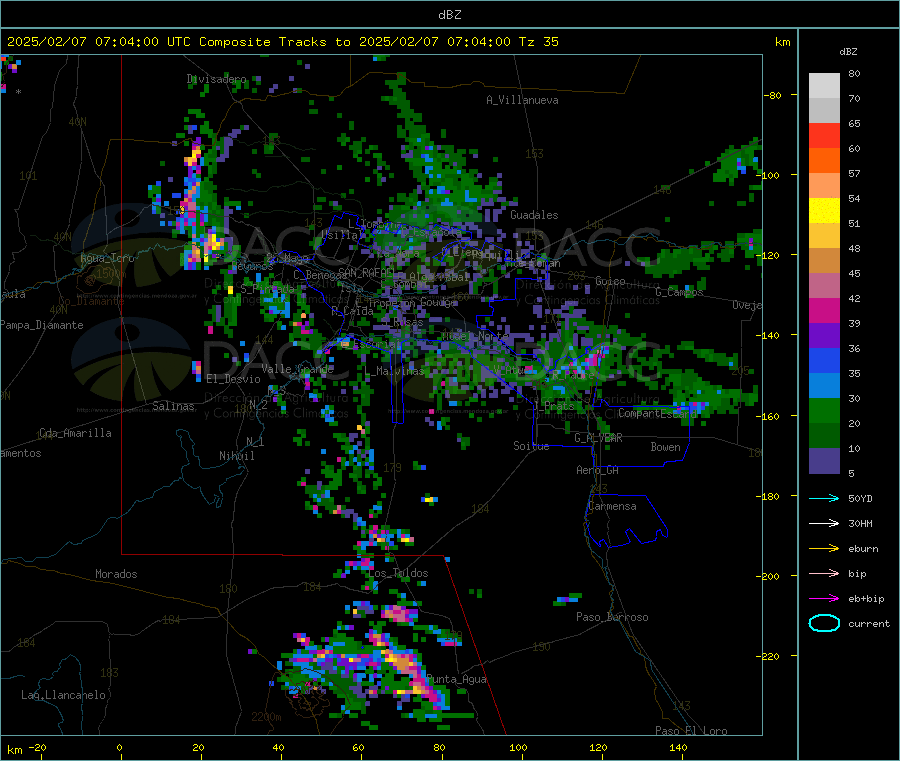Click the -220 tick on right axis
900x761 pixels.
[x=771, y=657]
